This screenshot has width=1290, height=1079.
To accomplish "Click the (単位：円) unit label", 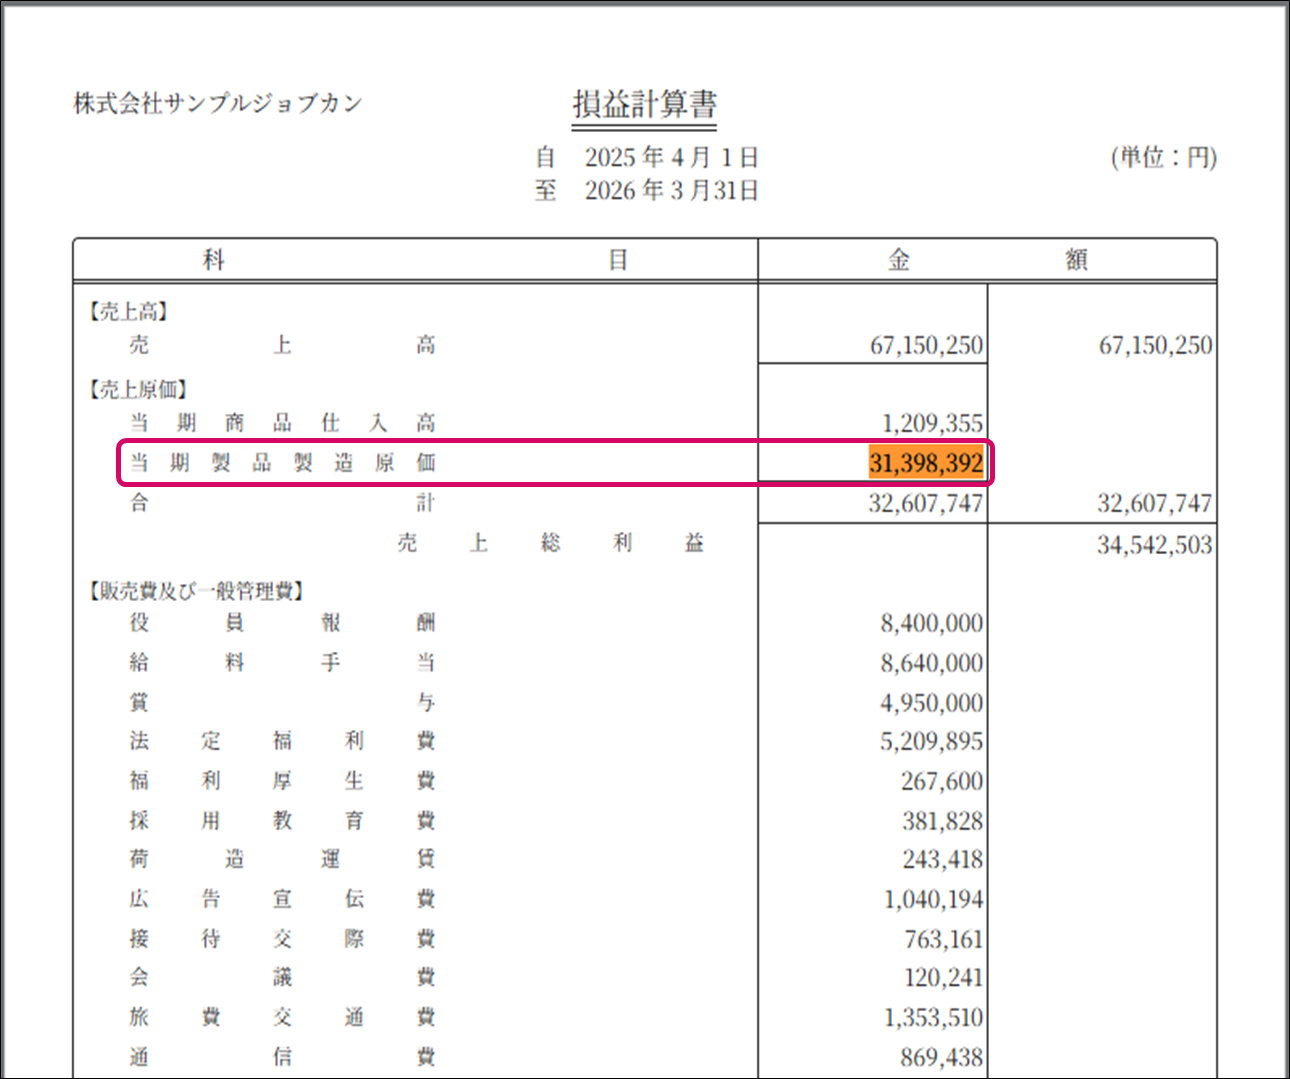I will pos(1163,157).
